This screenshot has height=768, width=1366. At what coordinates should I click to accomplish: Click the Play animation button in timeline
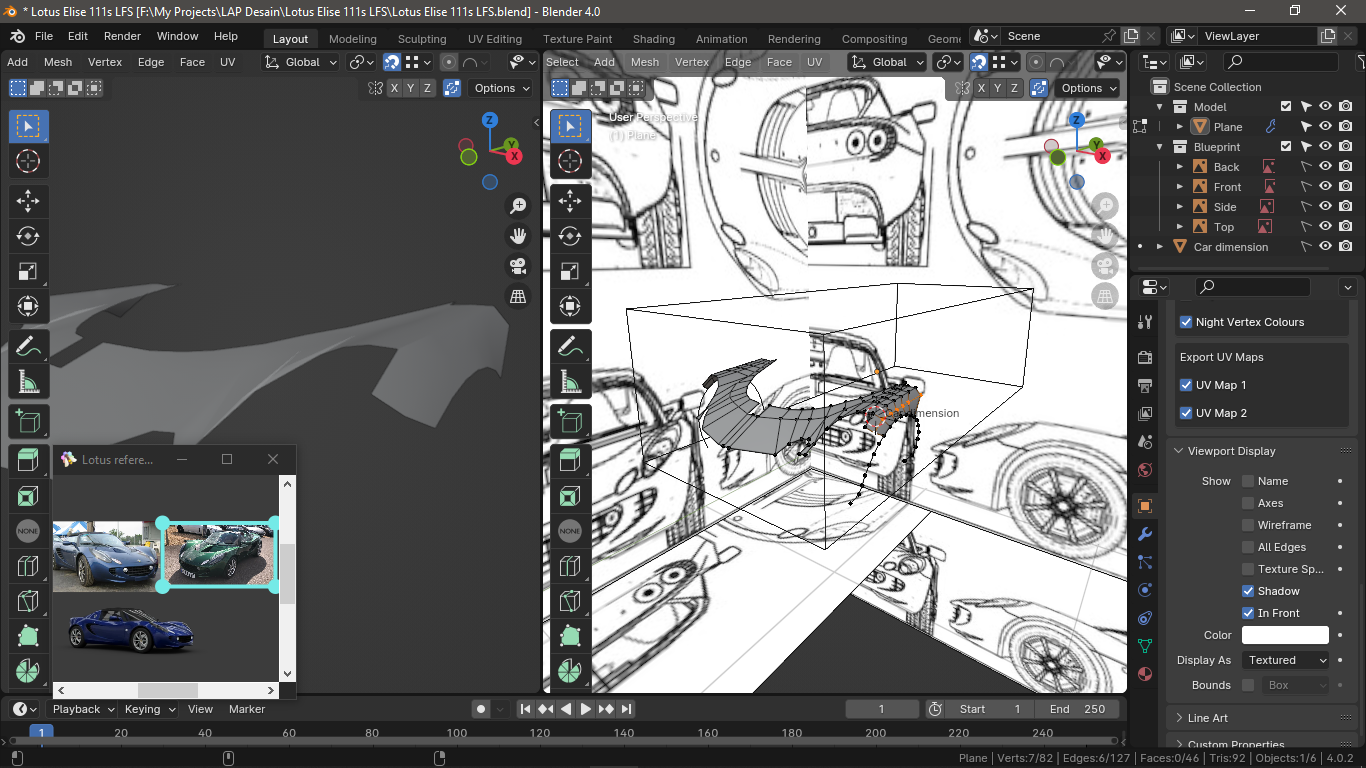pyautogui.click(x=586, y=709)
